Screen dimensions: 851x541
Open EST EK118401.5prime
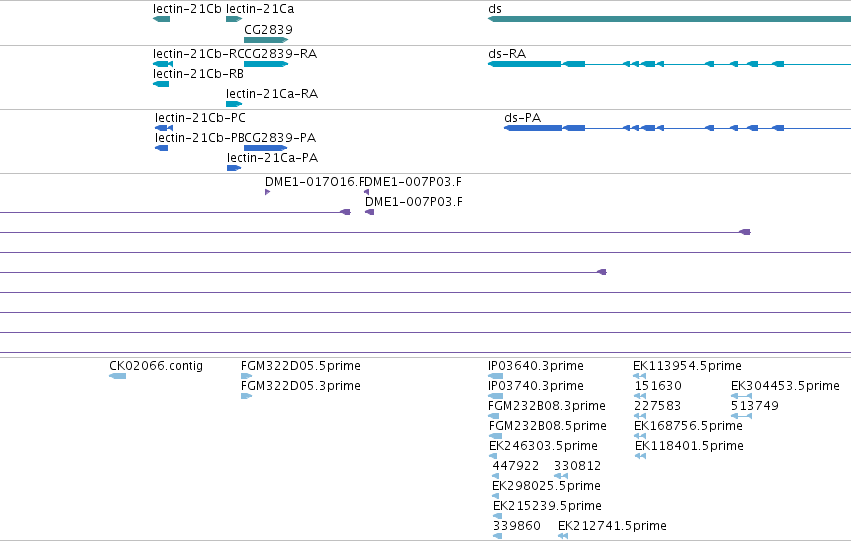coord(640,456)
